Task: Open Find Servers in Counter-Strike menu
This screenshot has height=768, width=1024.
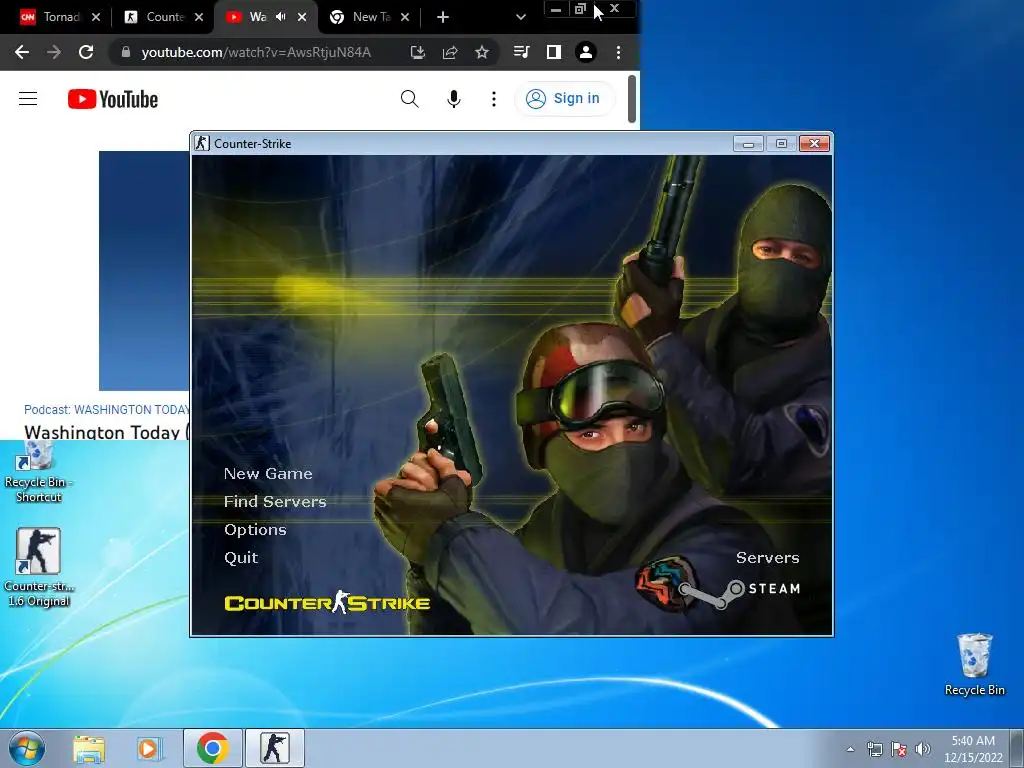Action: [275, 502]
